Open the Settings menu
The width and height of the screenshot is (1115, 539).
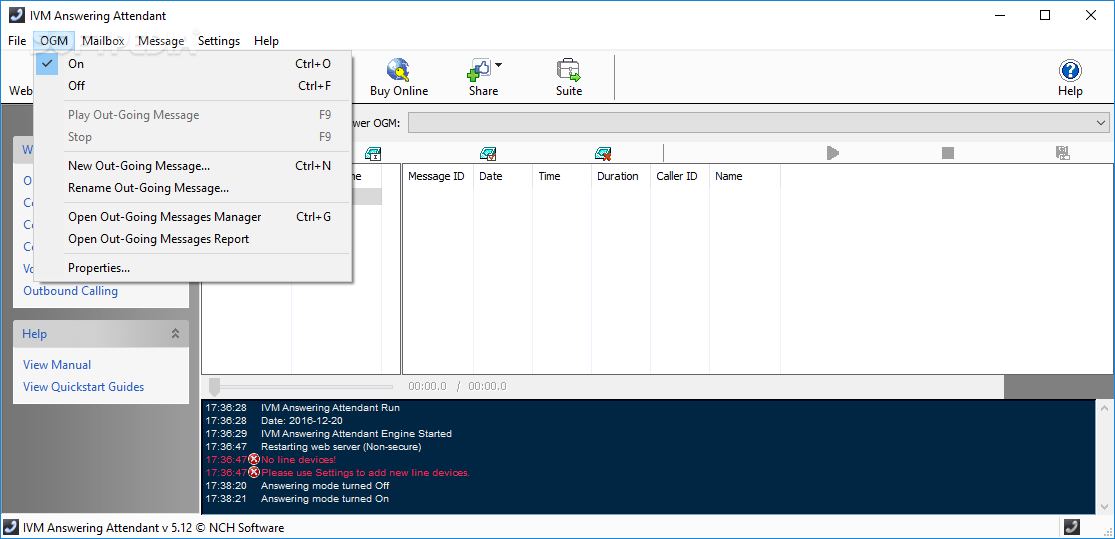click(219, 41)
